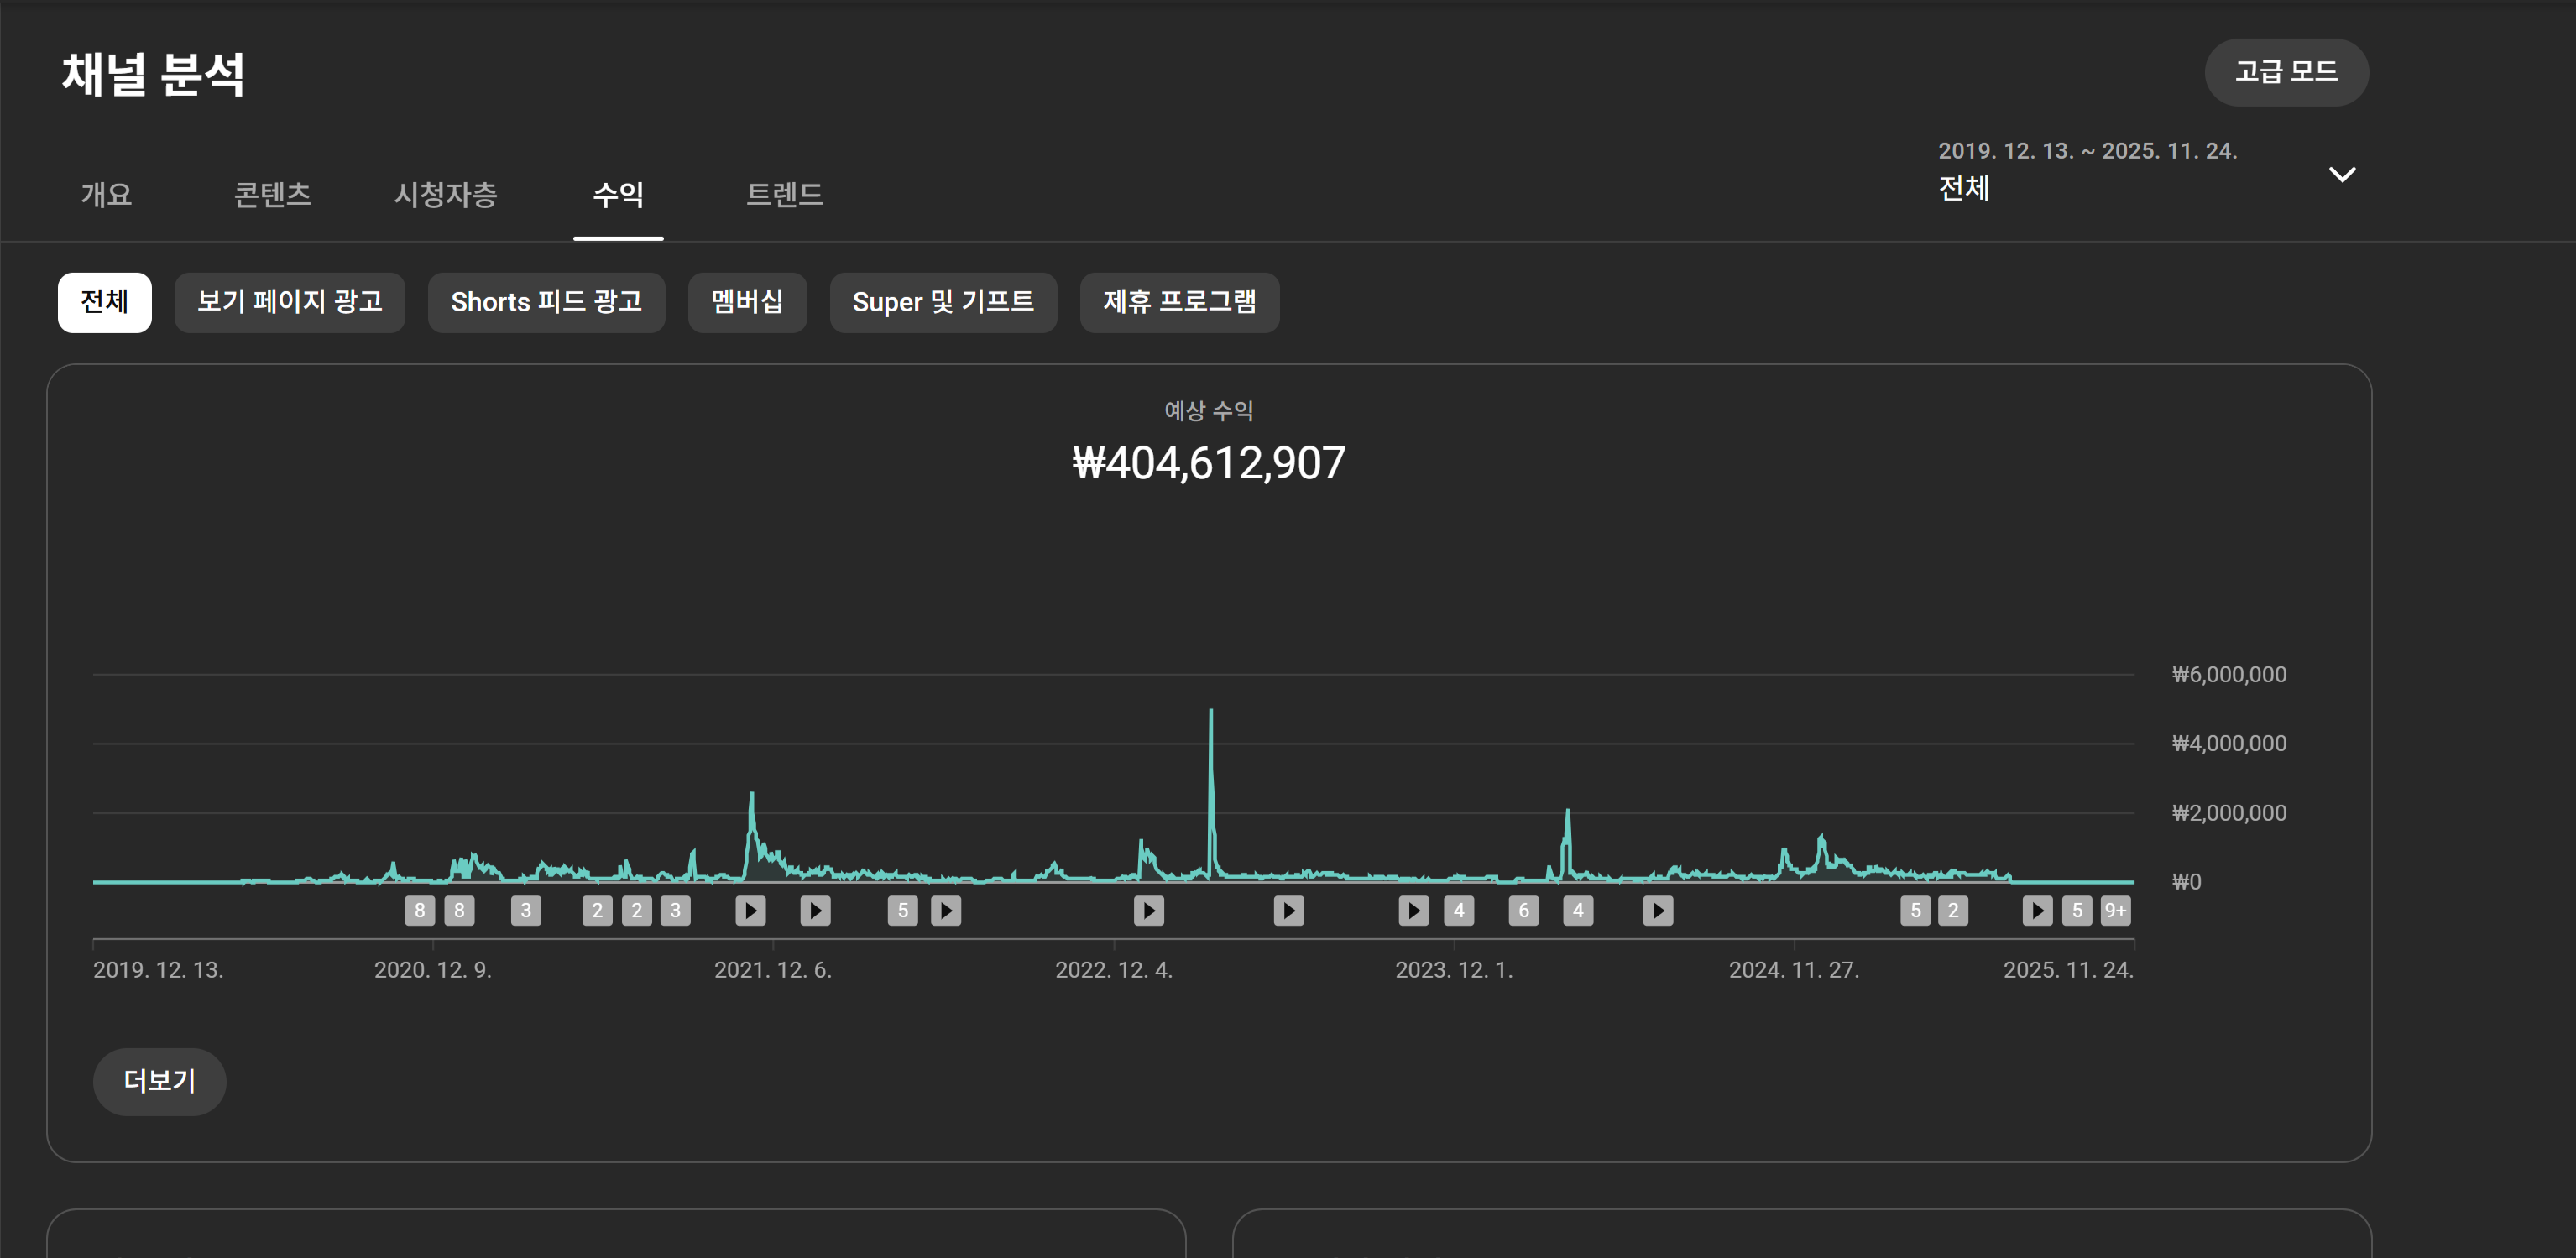
Task: Click the first 8 badge on timeline
Action: tap(419, 910)
